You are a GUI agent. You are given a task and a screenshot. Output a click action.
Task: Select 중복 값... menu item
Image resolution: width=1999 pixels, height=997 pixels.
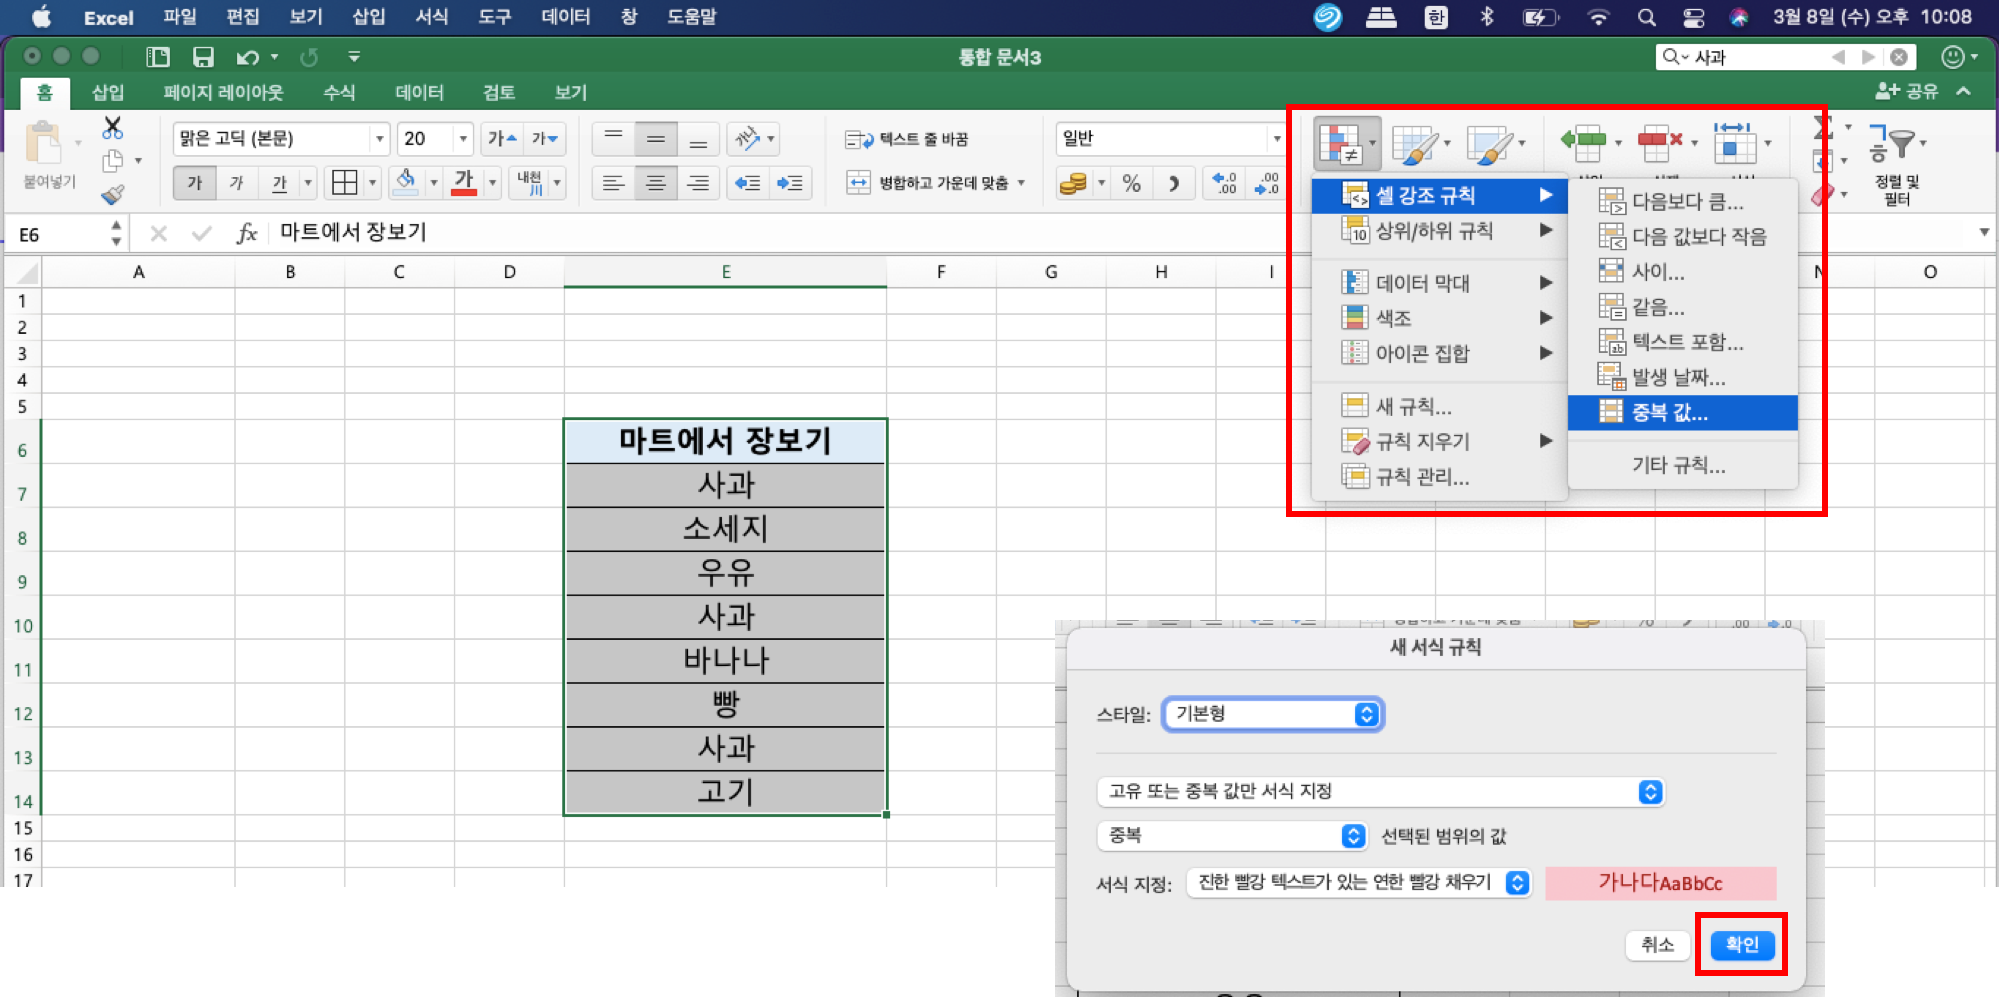1682,412
